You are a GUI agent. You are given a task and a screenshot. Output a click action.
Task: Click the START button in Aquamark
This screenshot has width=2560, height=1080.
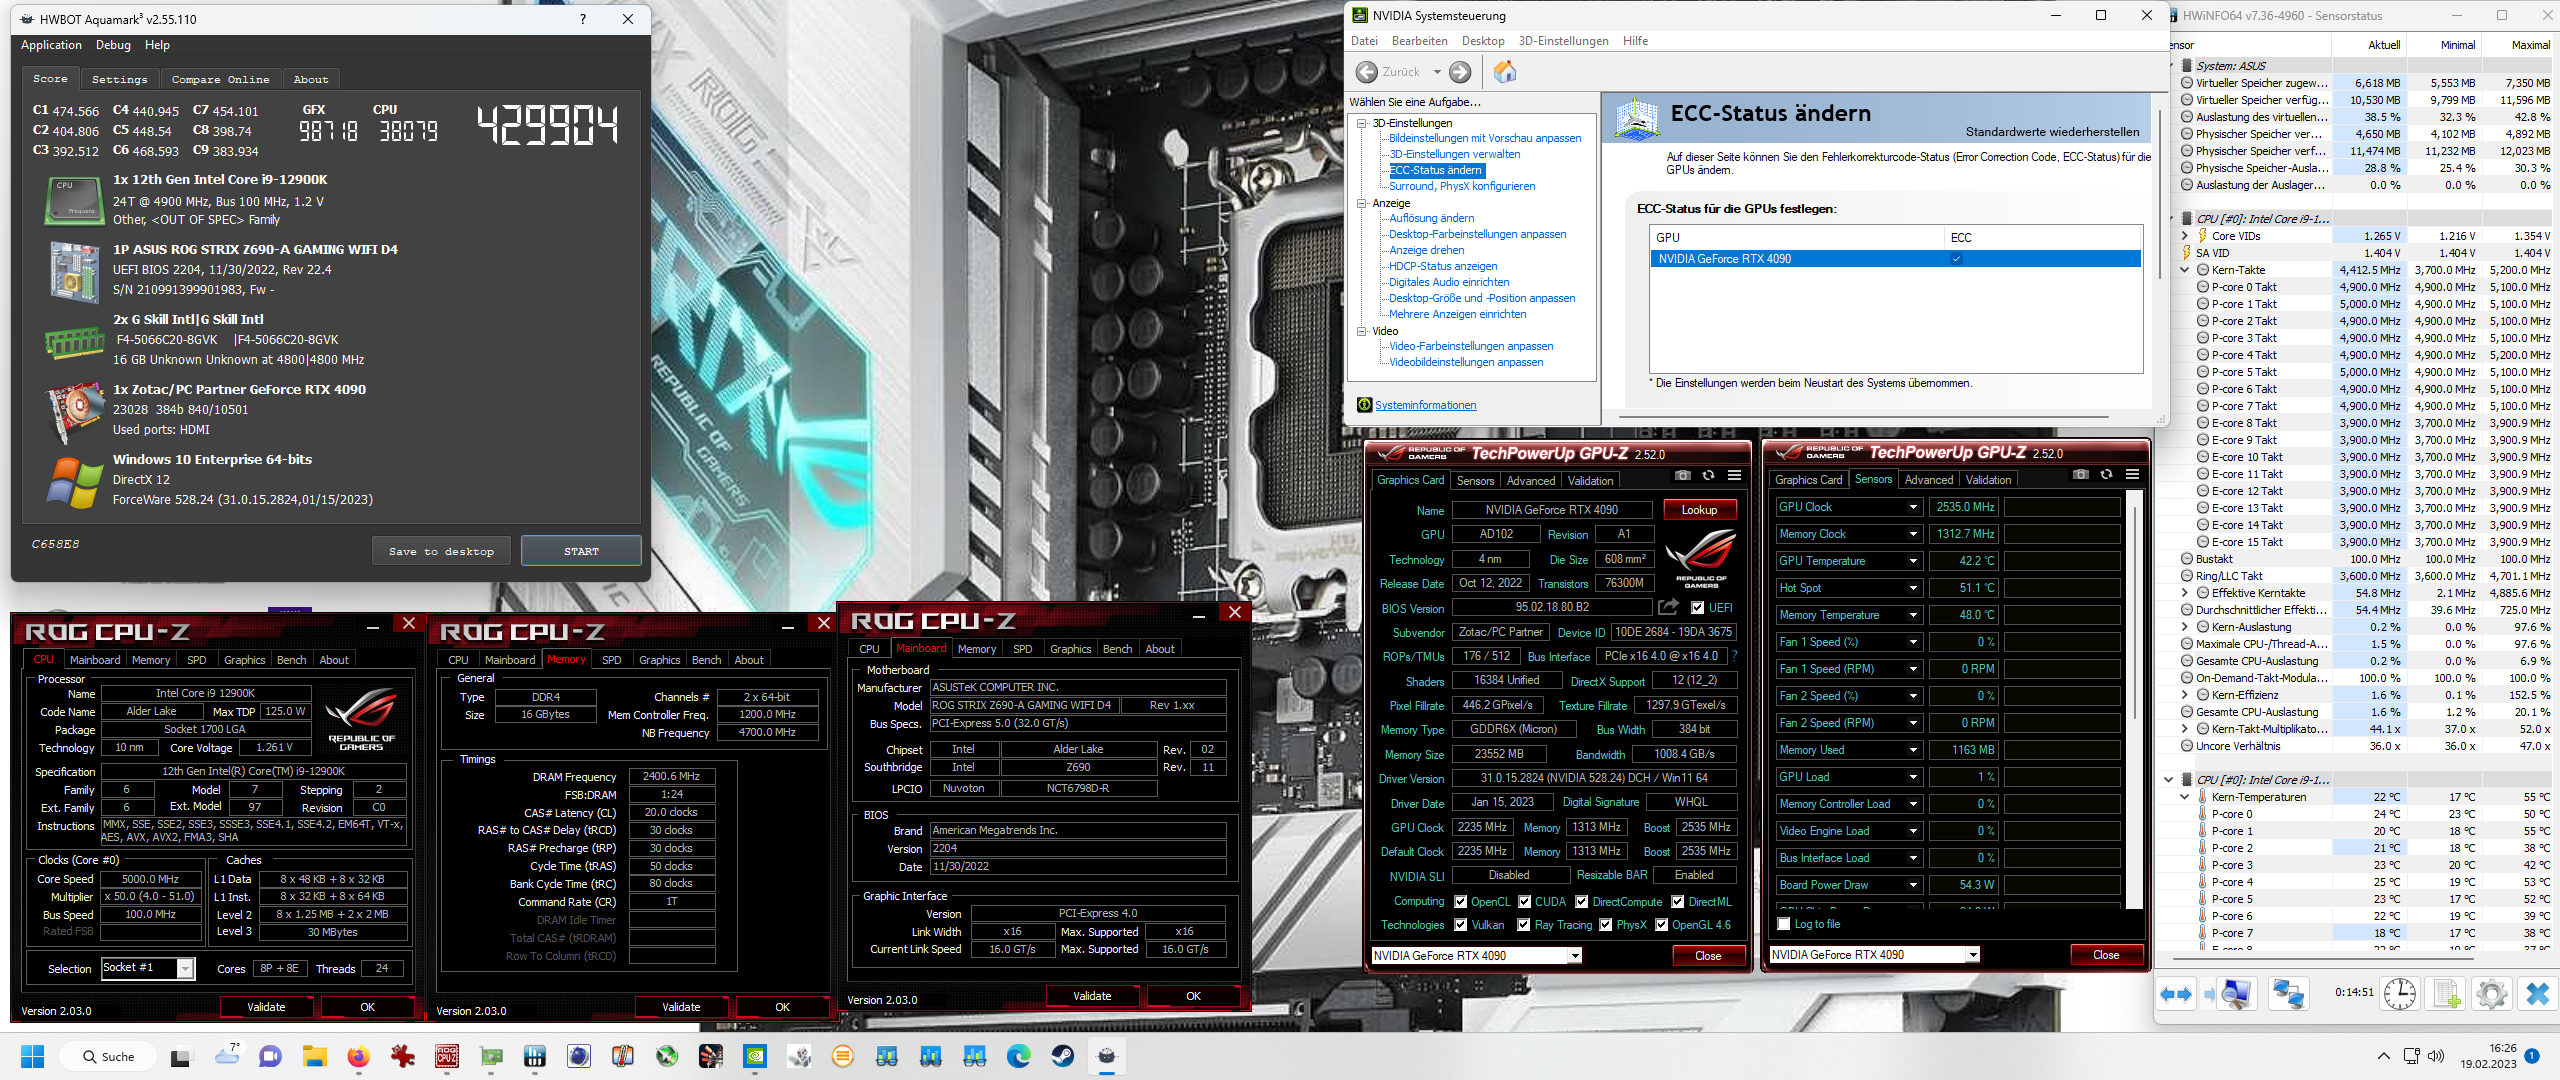pos(581,551)
